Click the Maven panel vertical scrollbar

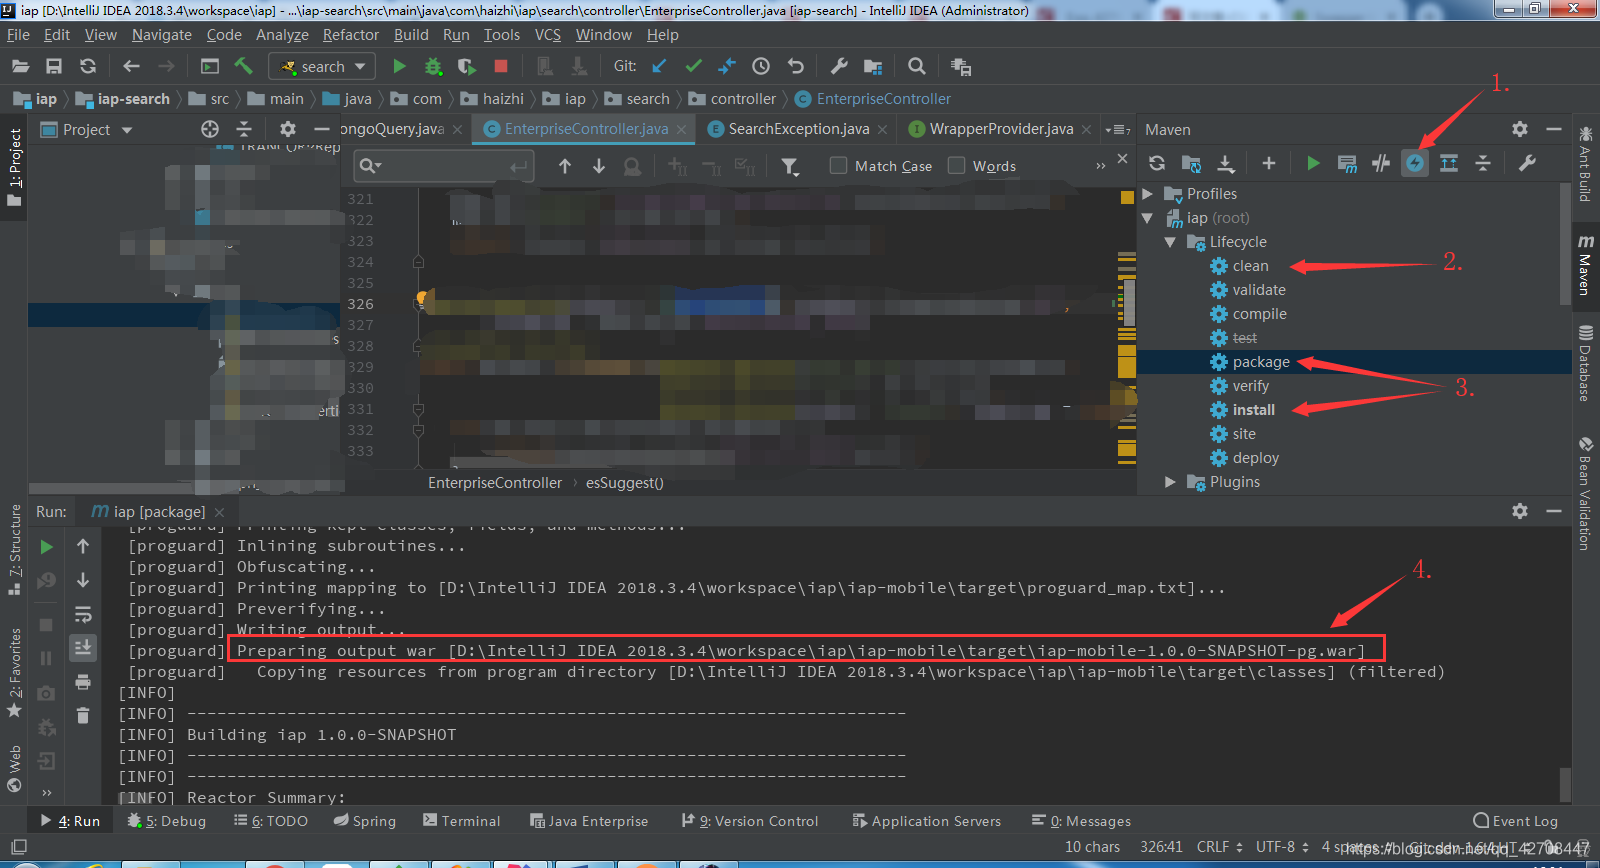1565,245
